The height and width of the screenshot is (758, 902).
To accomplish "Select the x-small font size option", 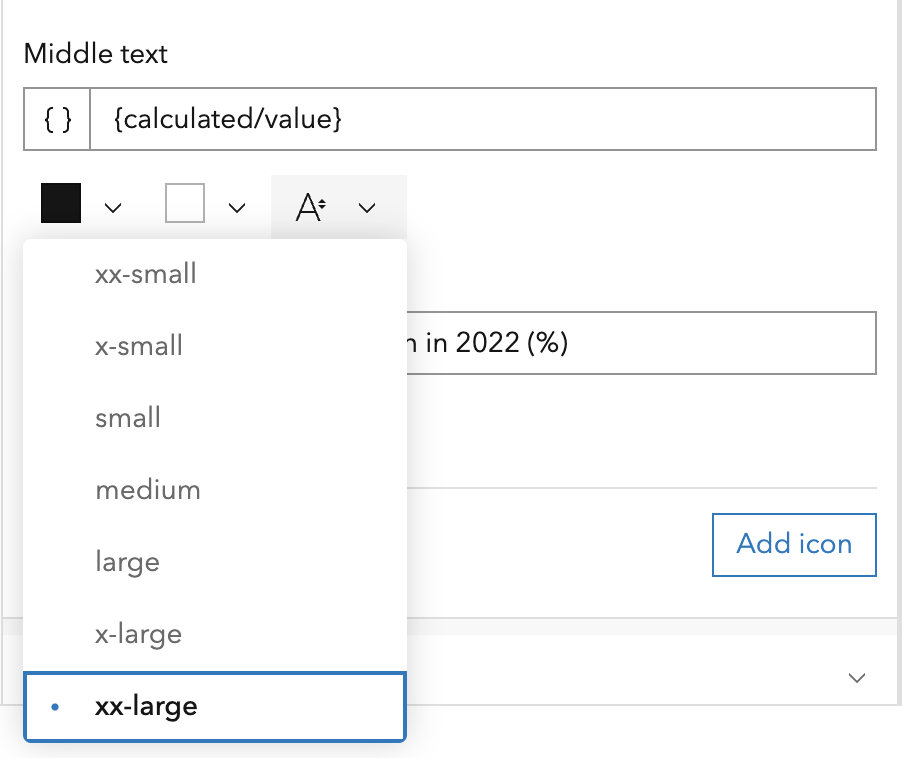I will [138, 345].
